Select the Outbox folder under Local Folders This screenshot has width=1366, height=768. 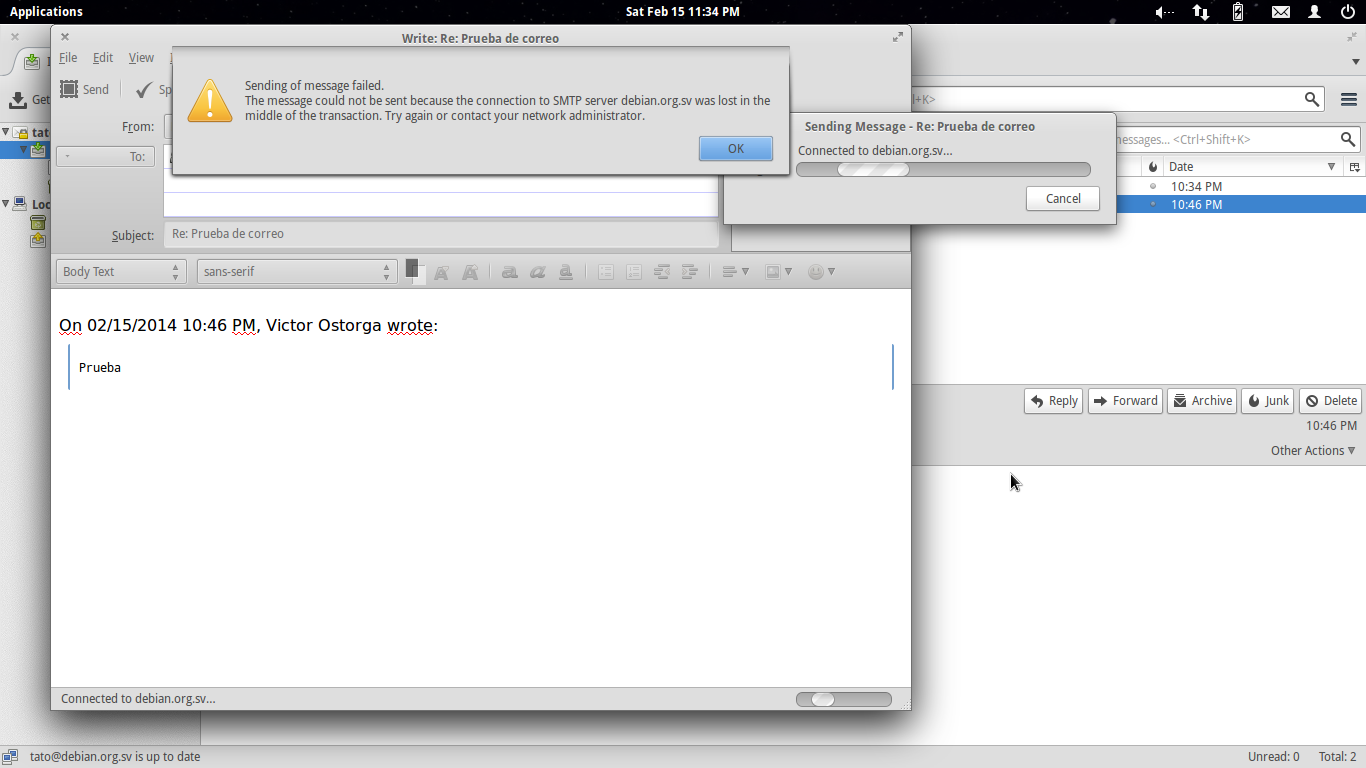coord(38,240)
